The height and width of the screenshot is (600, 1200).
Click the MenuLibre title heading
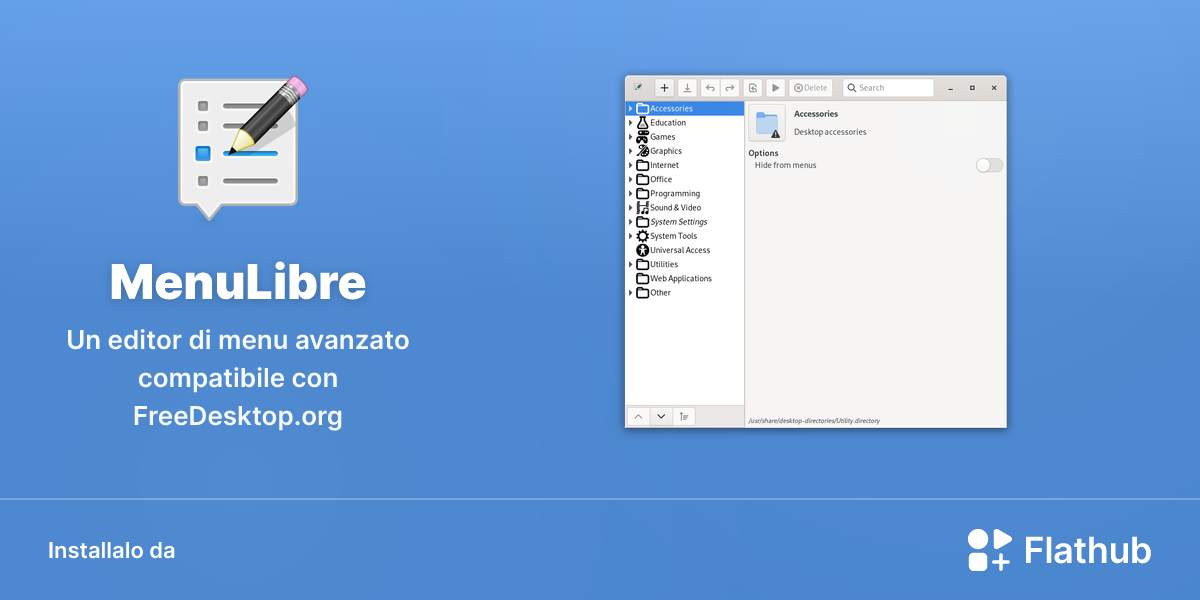point(238,283)
